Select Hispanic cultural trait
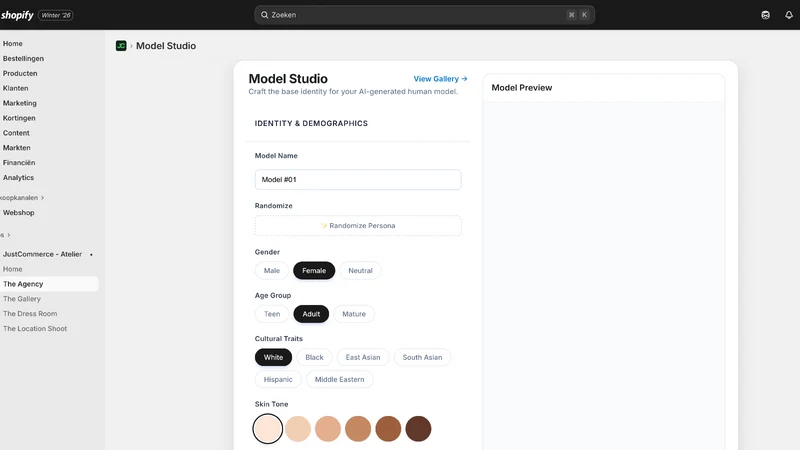 click(x=278, y=379)
